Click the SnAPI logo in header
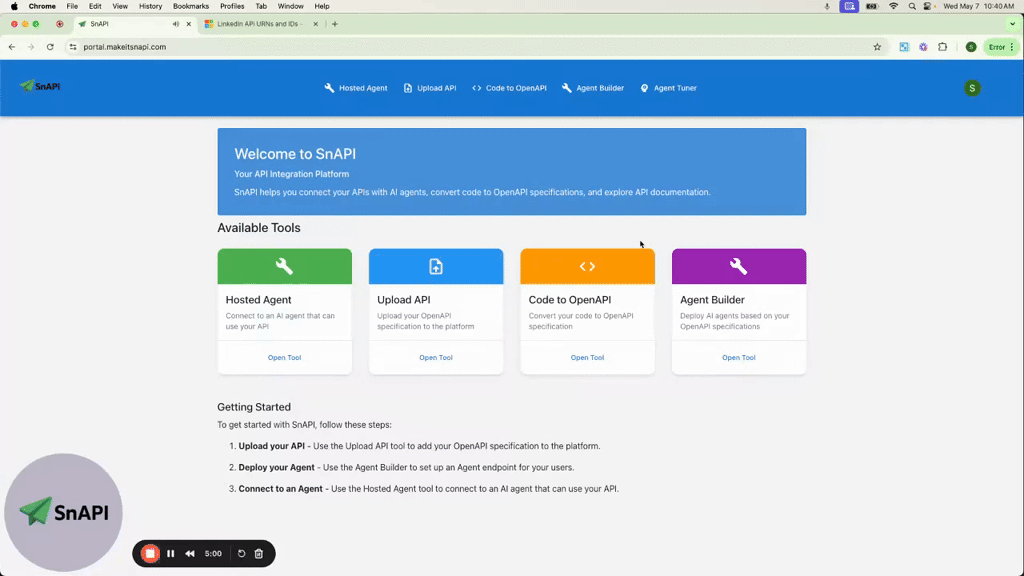This screenshot has width=1024, height=576. pyautogui.click(x=40, y=86)
